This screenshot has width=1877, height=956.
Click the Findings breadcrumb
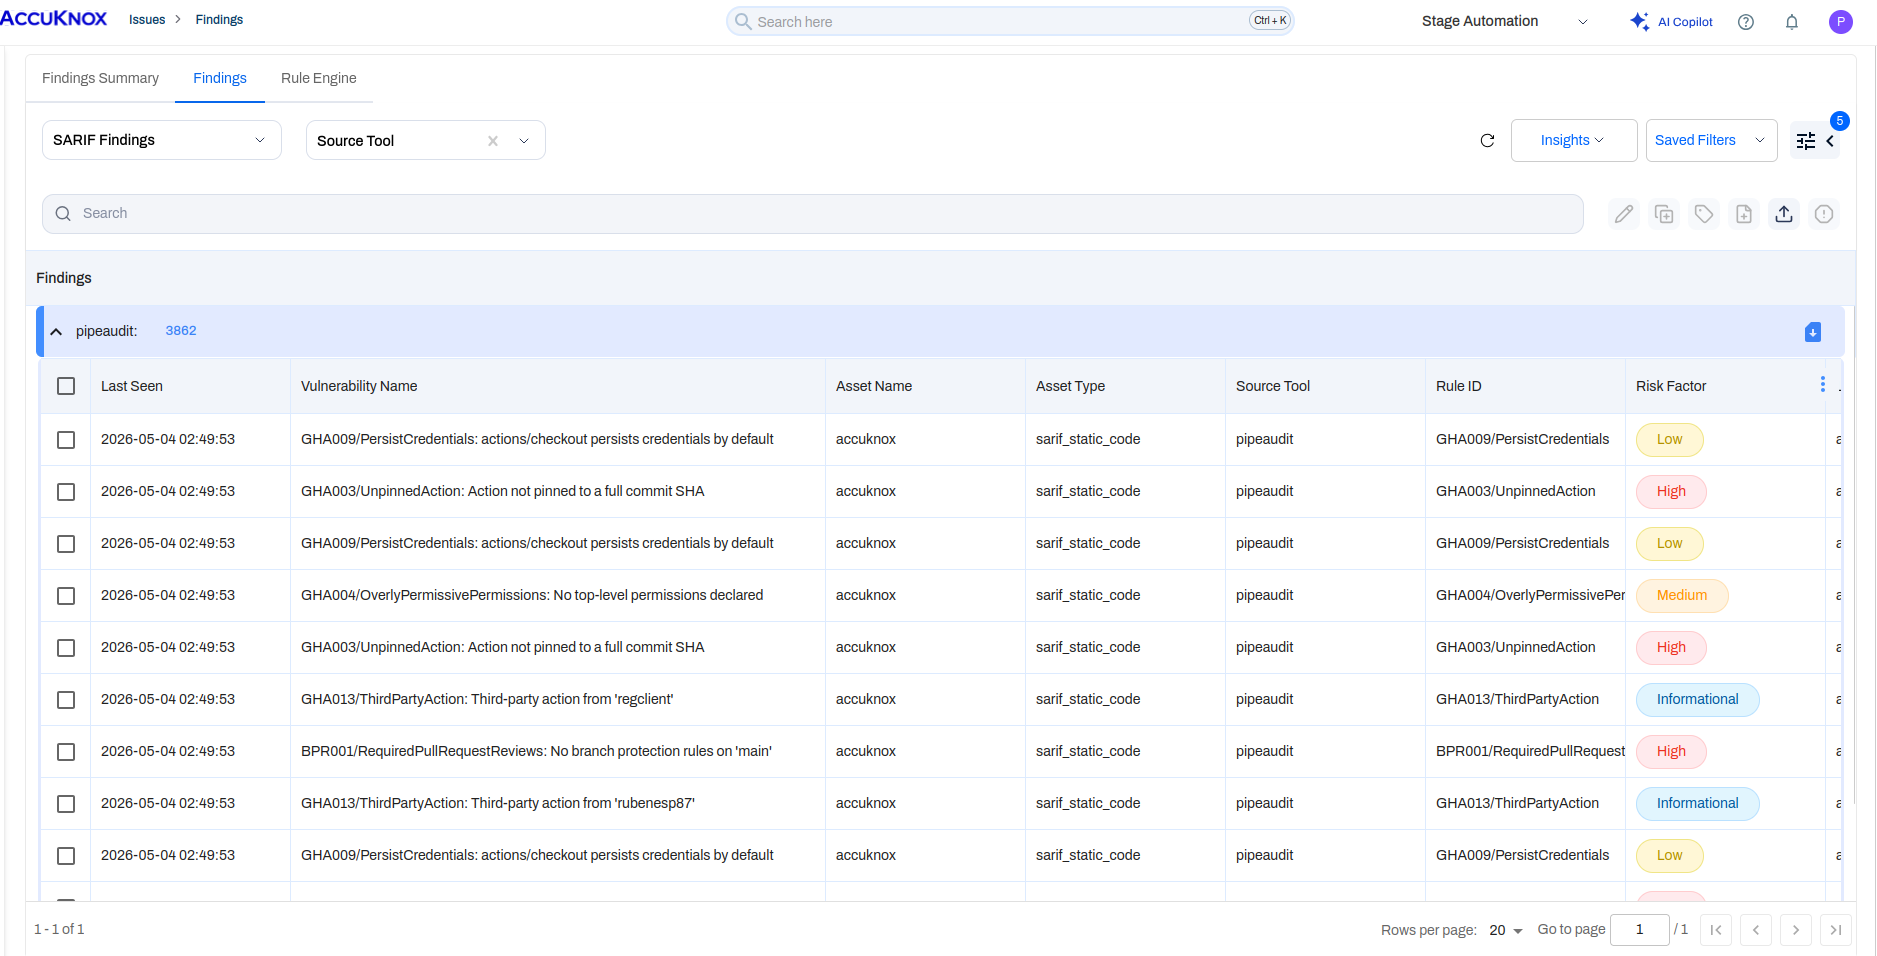219,20
